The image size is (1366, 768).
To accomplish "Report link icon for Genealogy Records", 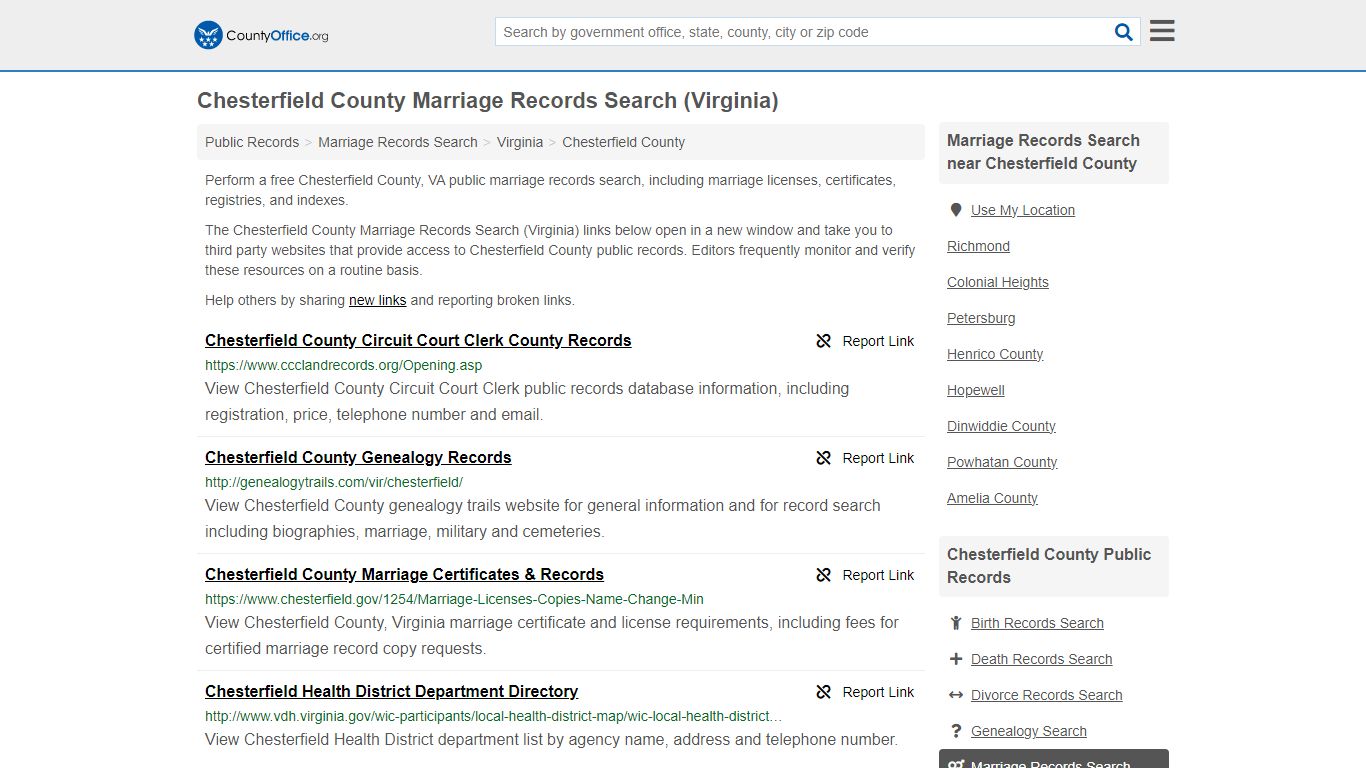I will pos(823,458).
